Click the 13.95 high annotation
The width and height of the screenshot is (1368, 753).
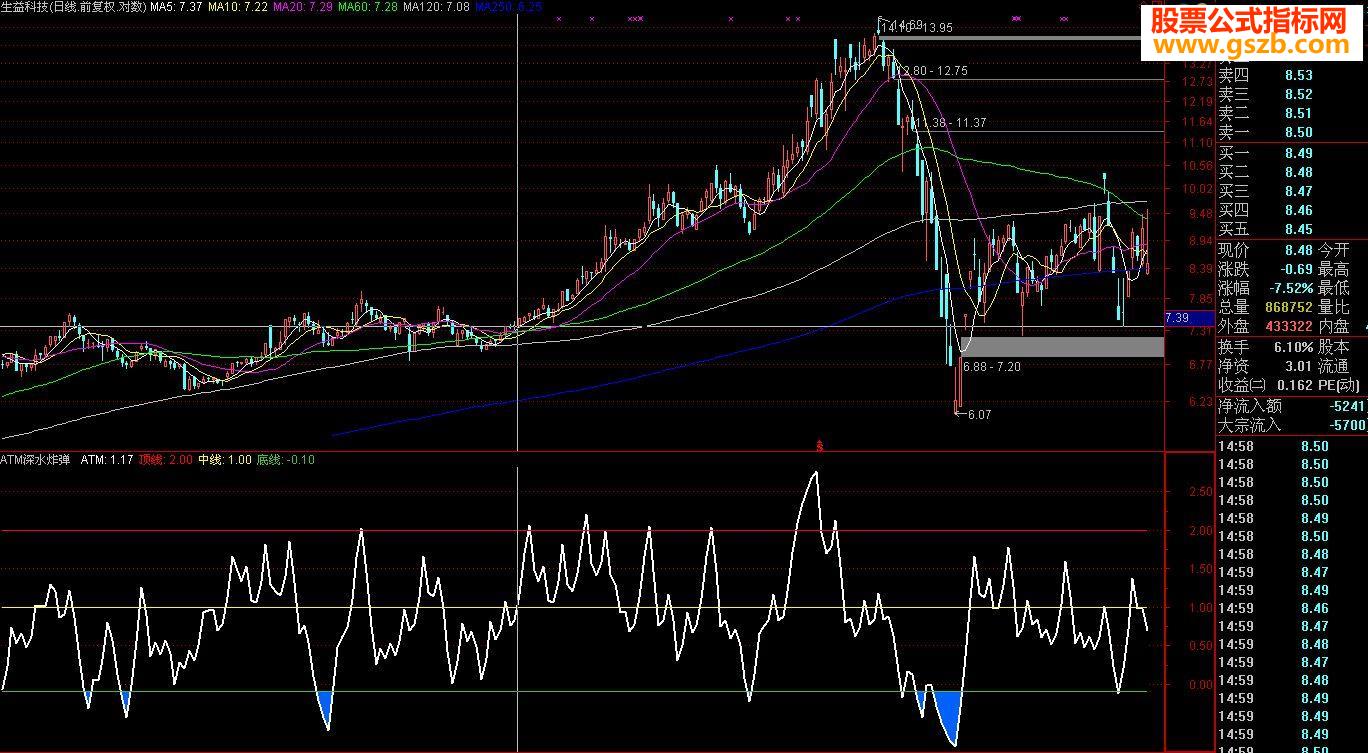[940, 28]
